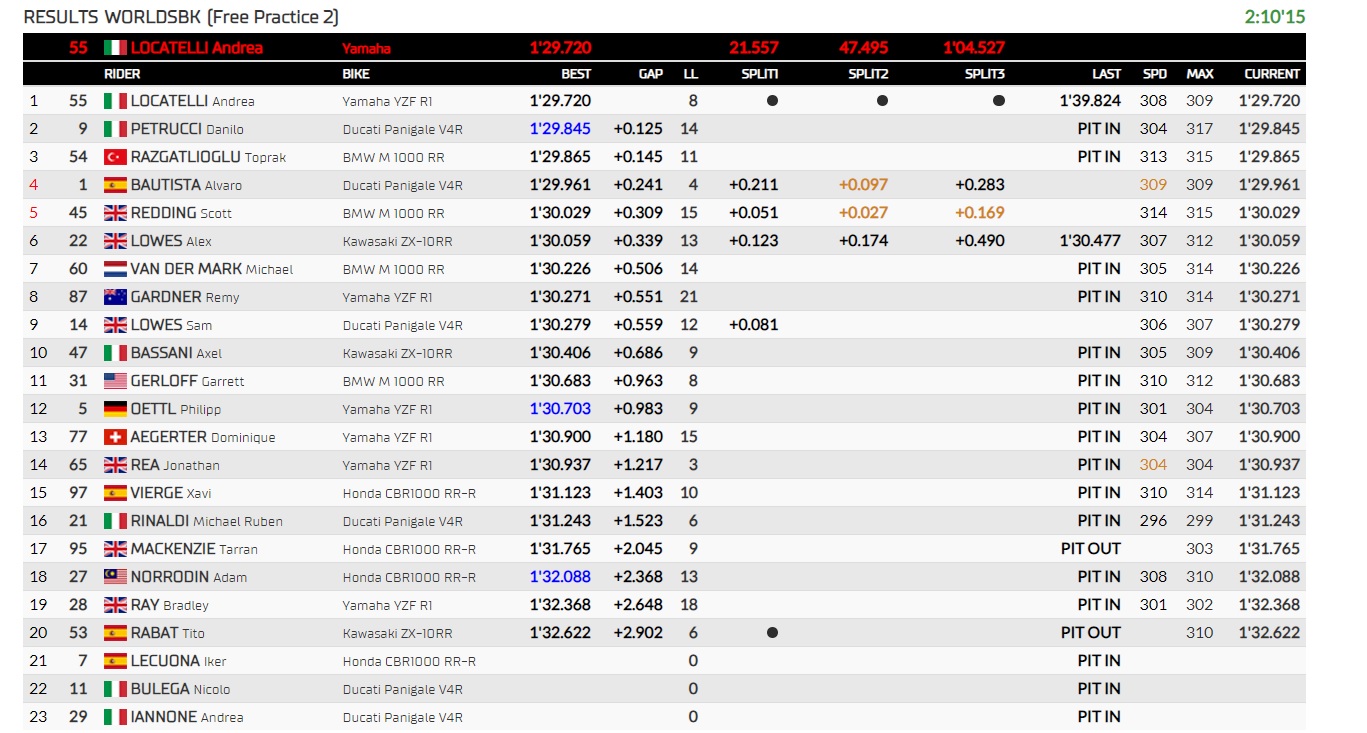1367x733 pixels.
Task: Click the UK flag next to REDDING Scott
Action: click(x=115, y=213)
